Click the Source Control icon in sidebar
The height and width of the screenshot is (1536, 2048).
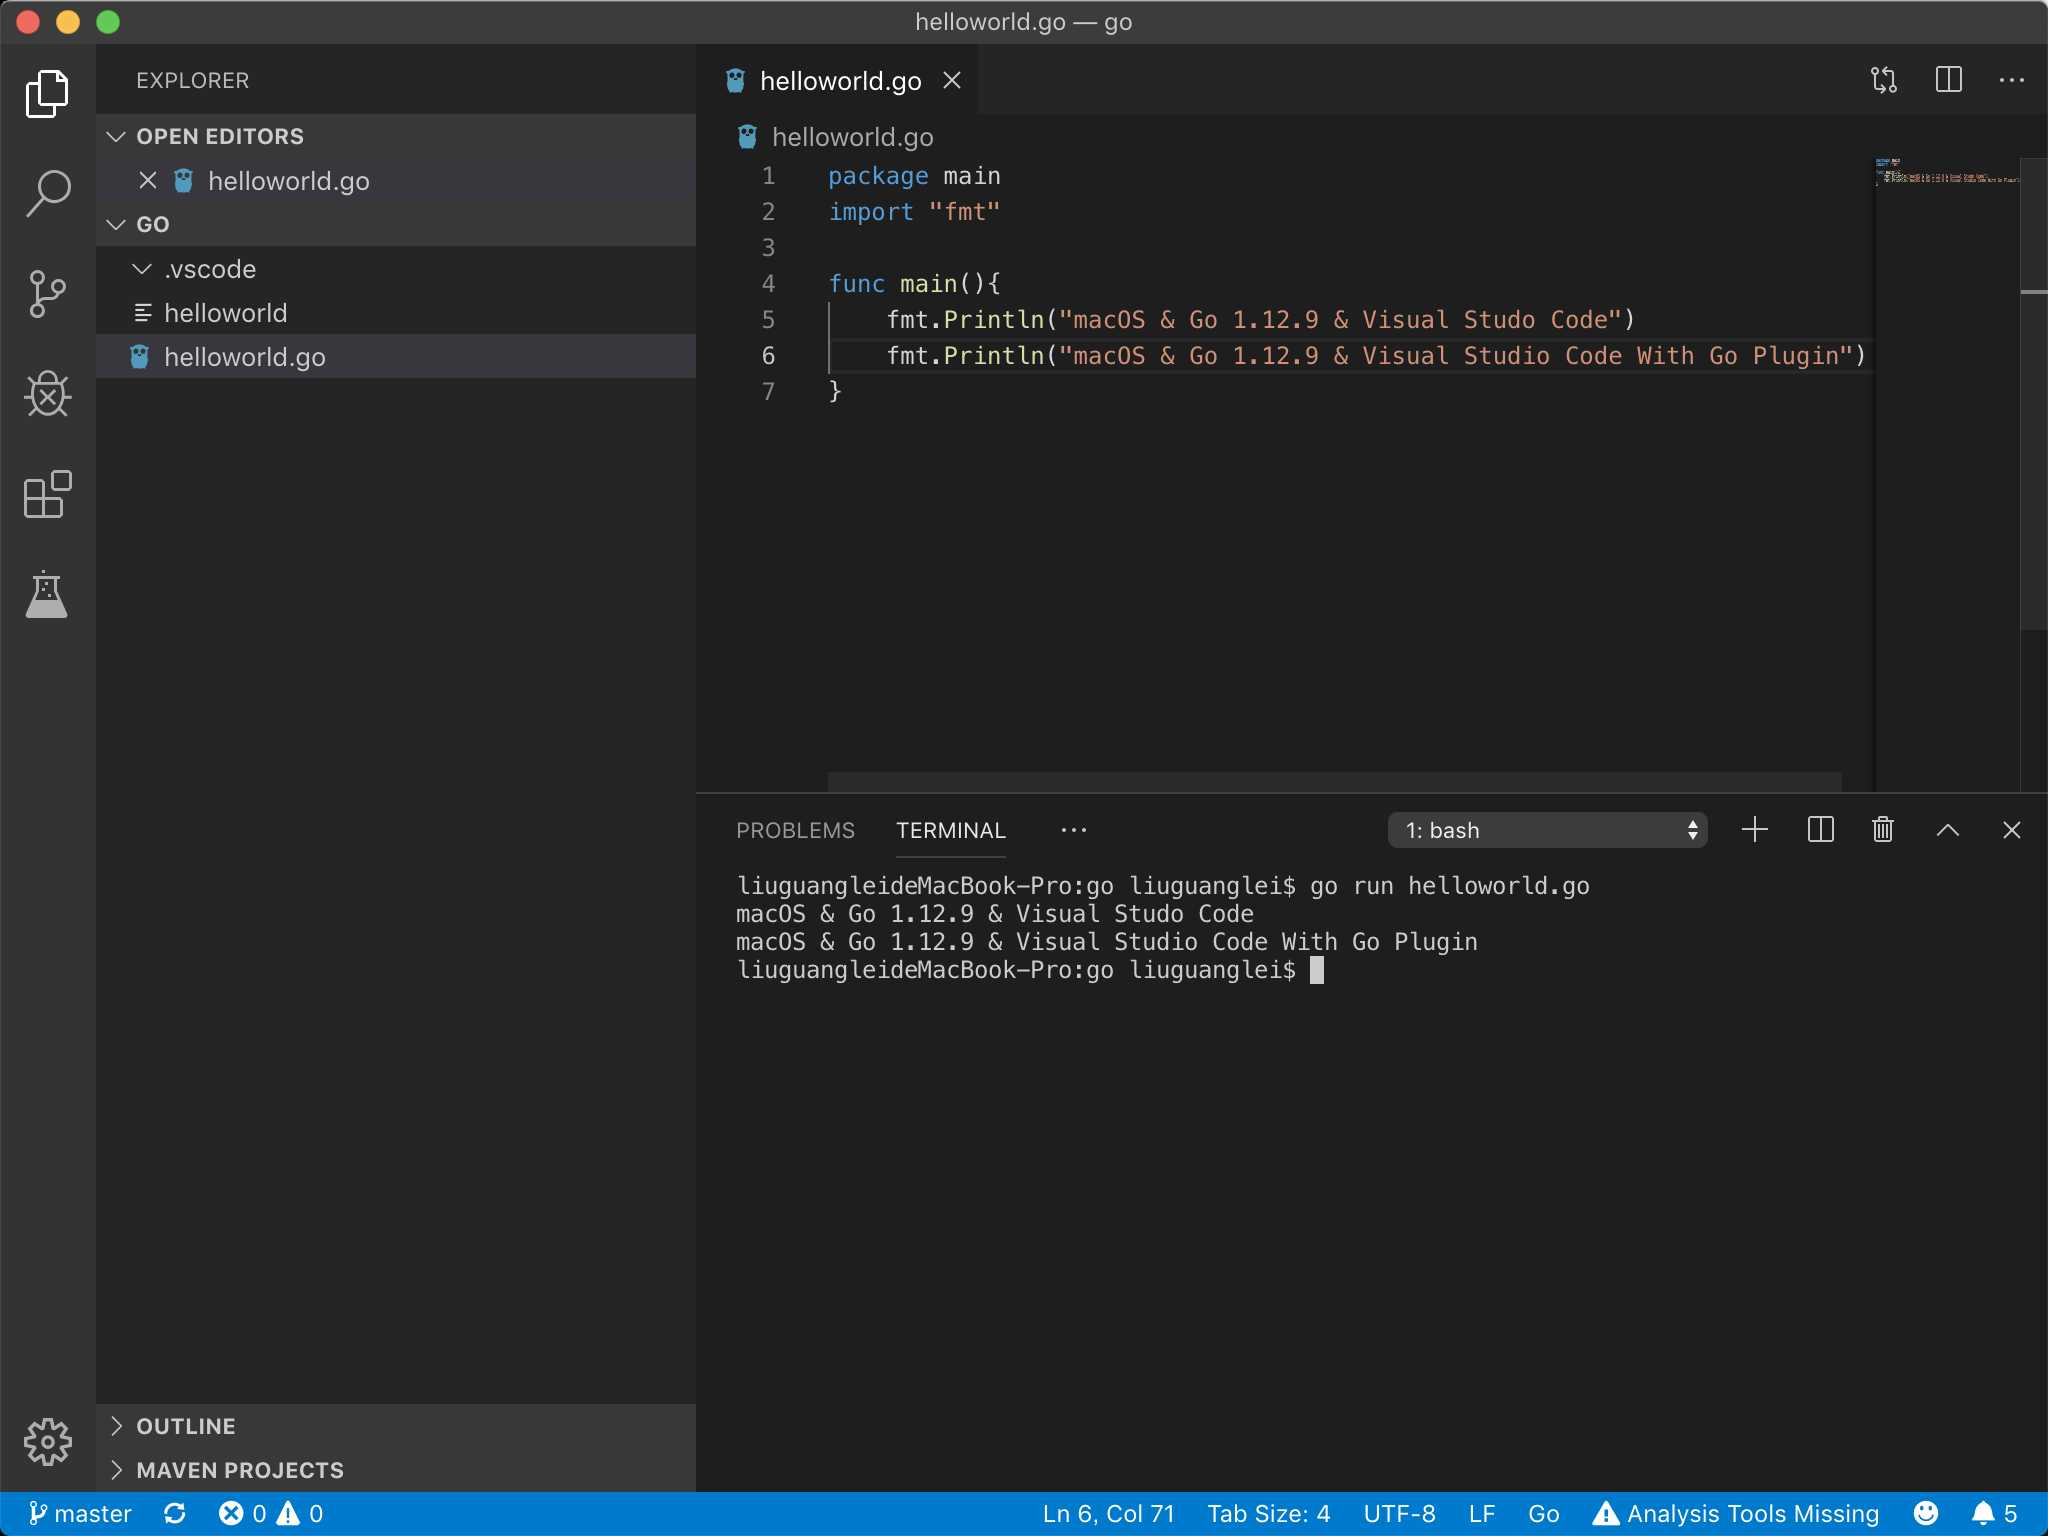[45, 294]
